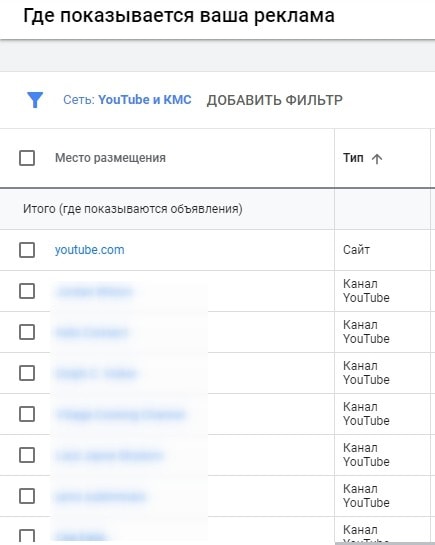Sort by the Тип column header label

(x=353, y=158)
